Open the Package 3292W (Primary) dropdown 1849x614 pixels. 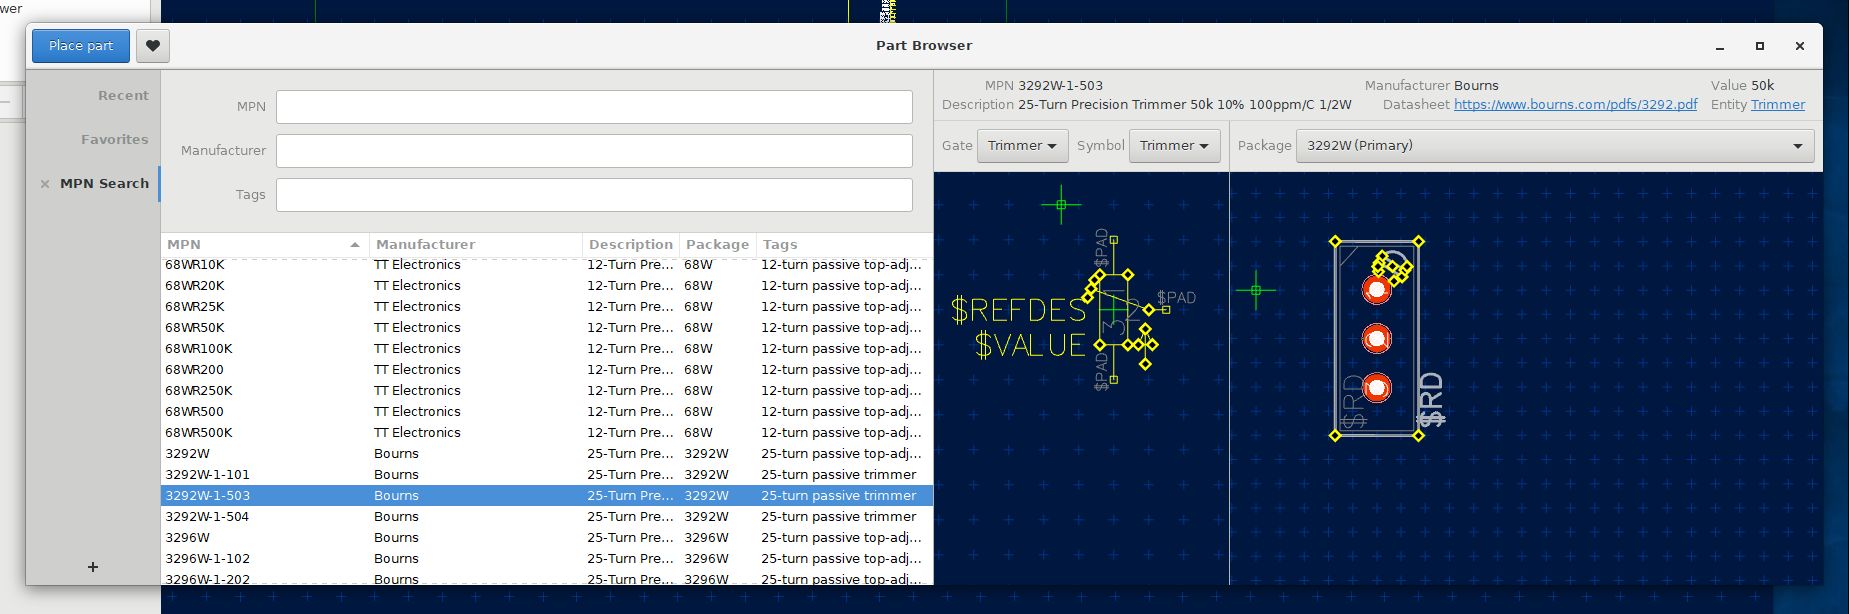[1555, 146]
